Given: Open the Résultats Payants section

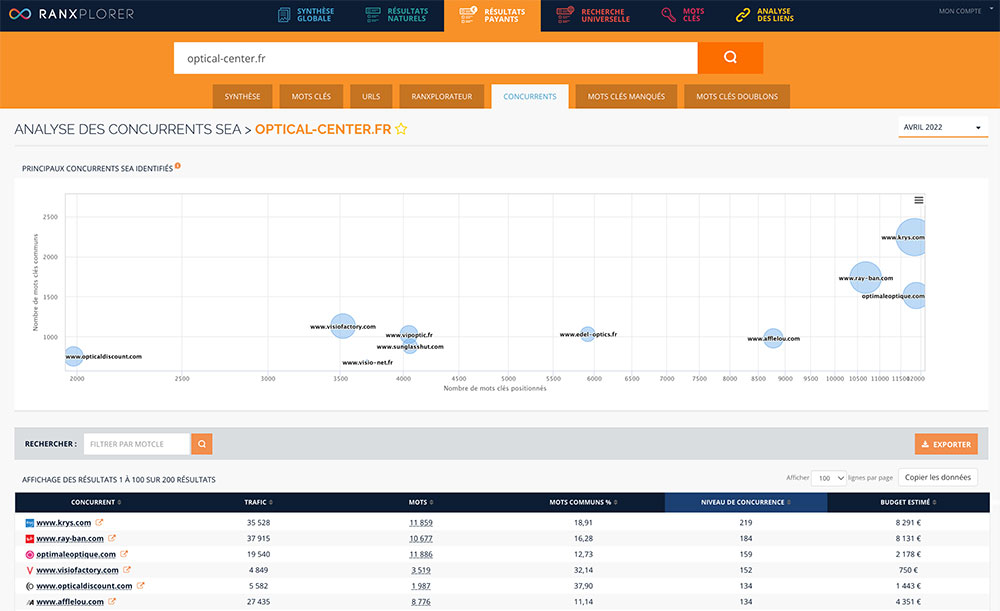Looking at the screenshot, I should pyautogui.click(x=492, y=15).
